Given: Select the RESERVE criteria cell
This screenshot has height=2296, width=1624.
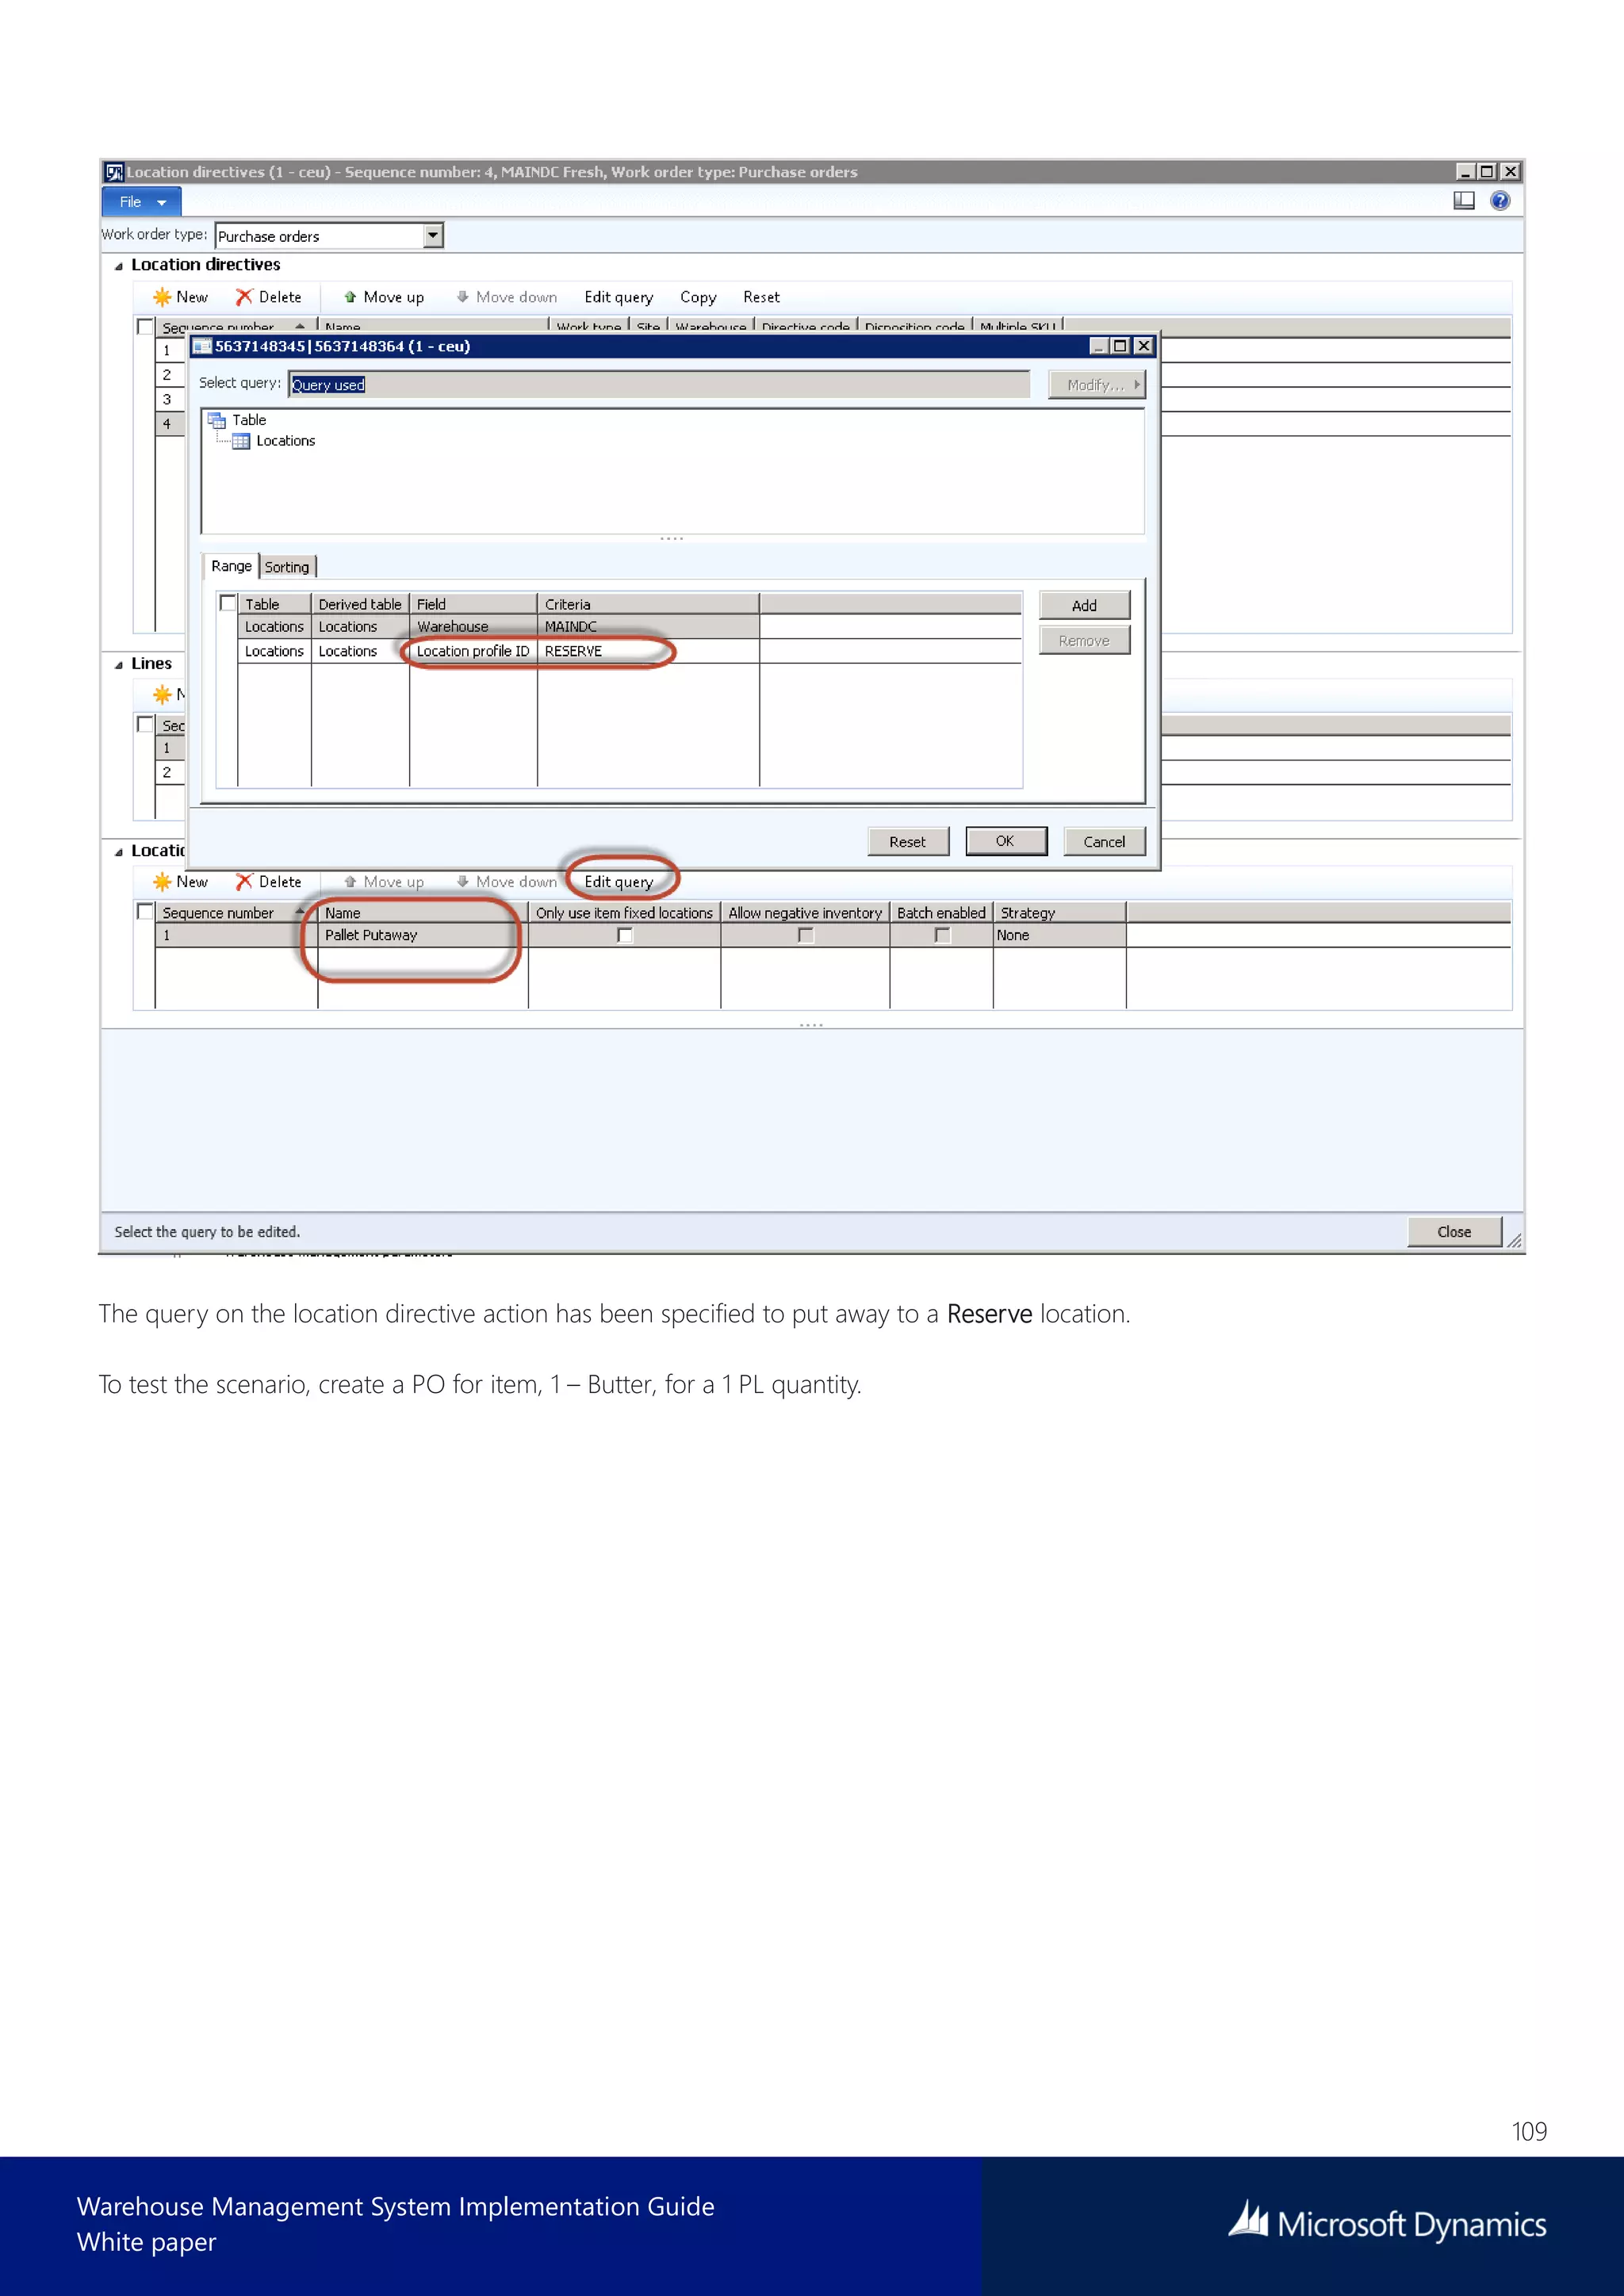Looking at the screenshot, I should coord(648,651).
